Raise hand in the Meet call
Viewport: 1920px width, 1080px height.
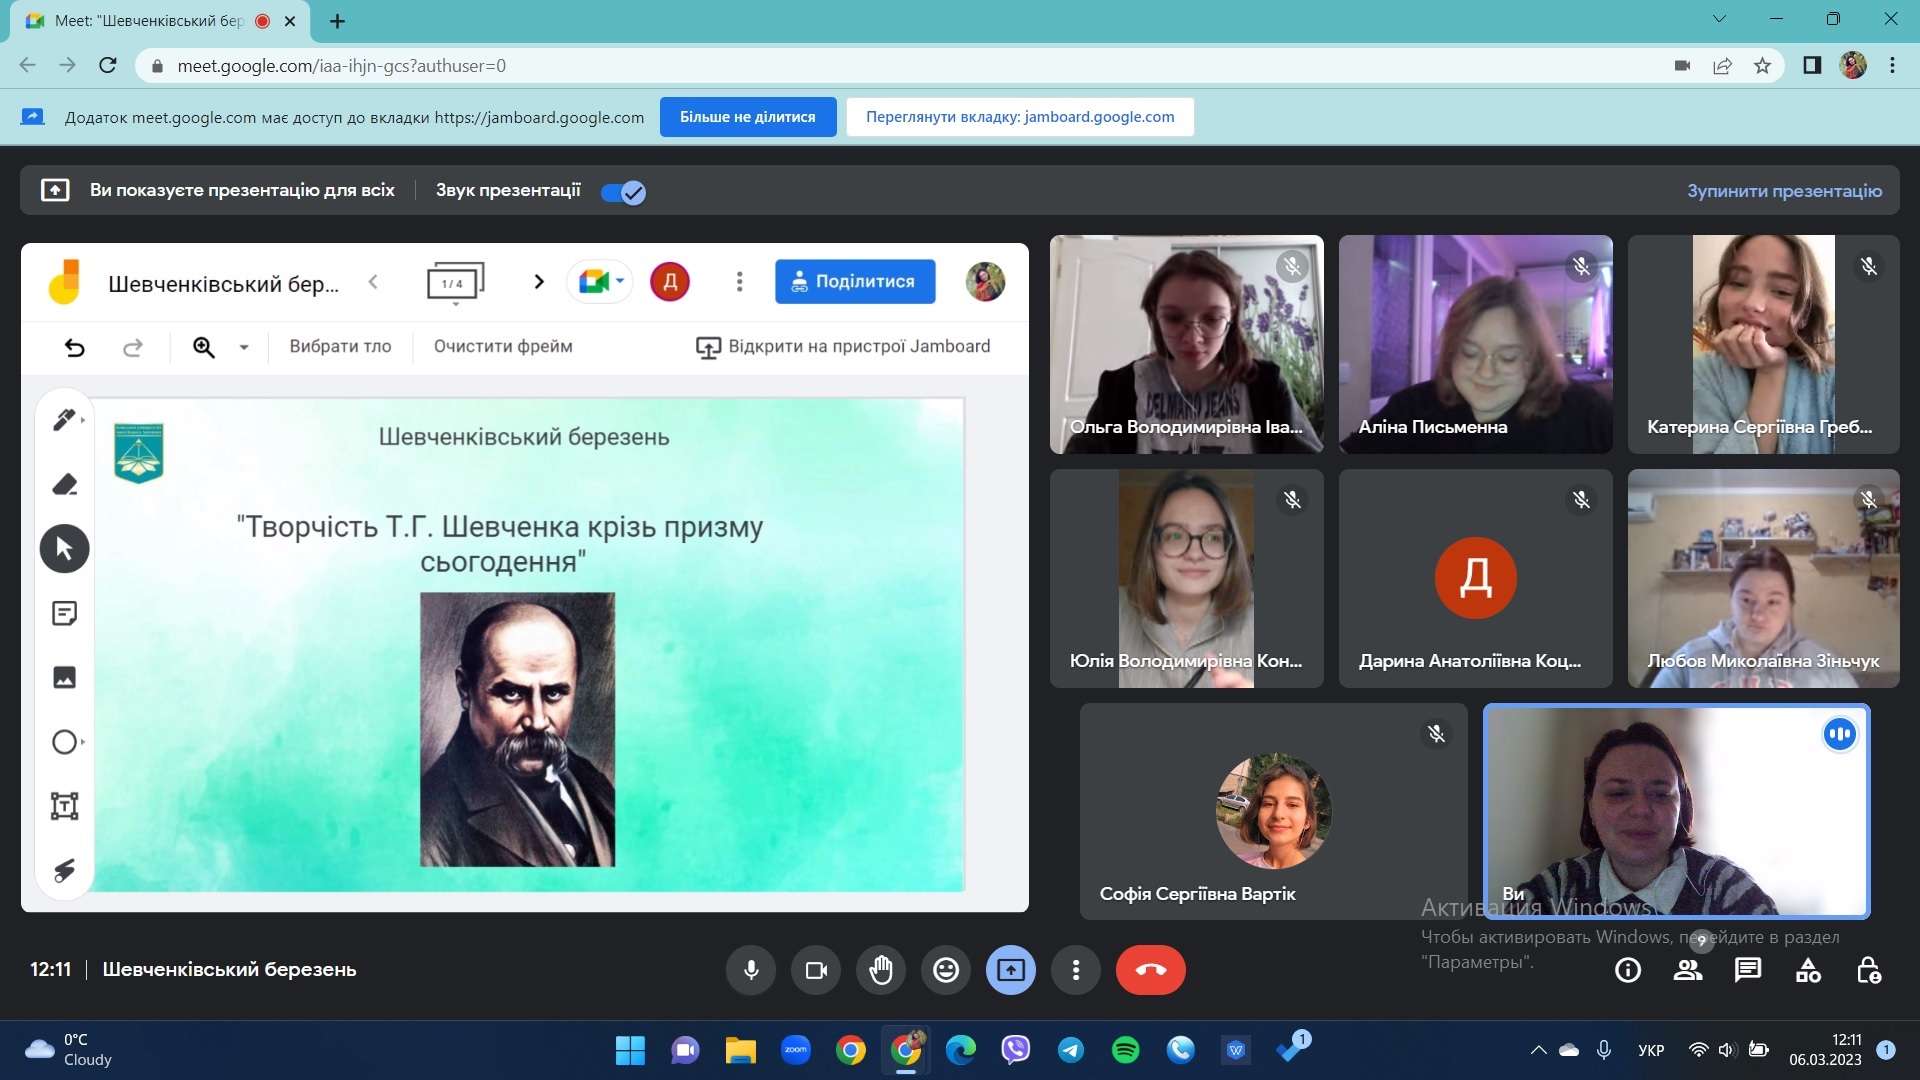click(880, 970)
